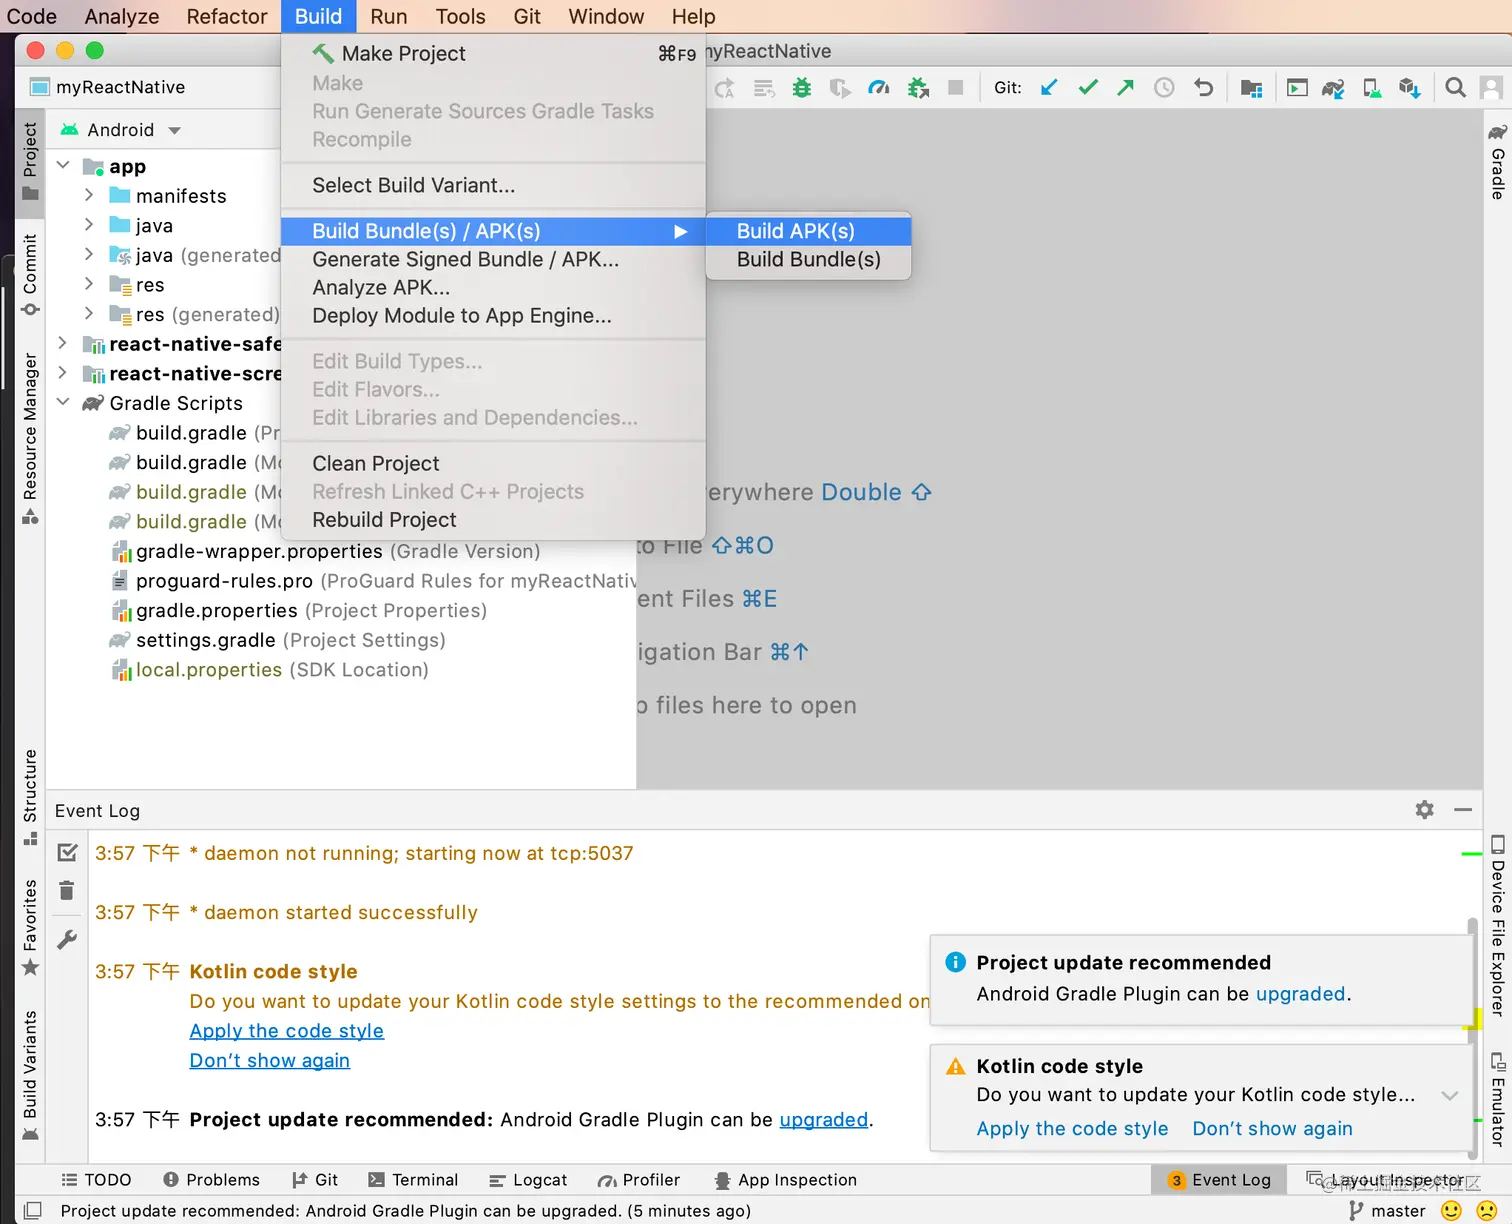
Task: Open the AVD Manager device icon
Action: tap(1372, 88)
